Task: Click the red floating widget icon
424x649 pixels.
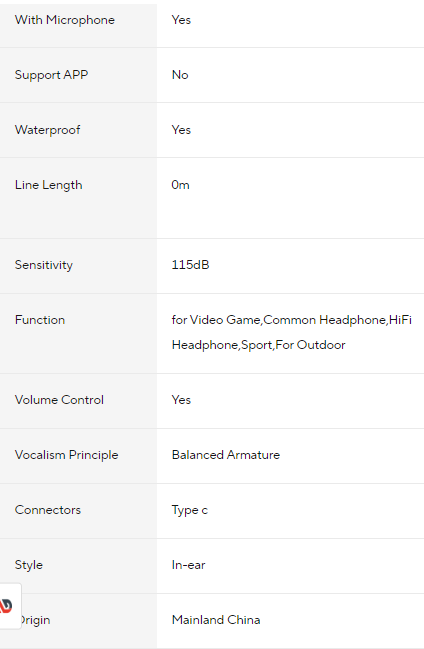Action: (x=6, y=606)
